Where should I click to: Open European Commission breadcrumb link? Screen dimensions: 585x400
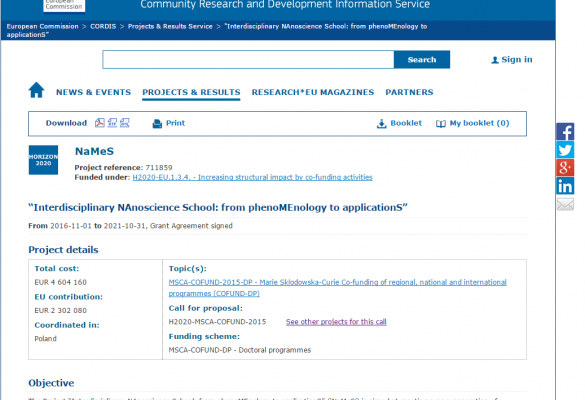coord(43,26)
